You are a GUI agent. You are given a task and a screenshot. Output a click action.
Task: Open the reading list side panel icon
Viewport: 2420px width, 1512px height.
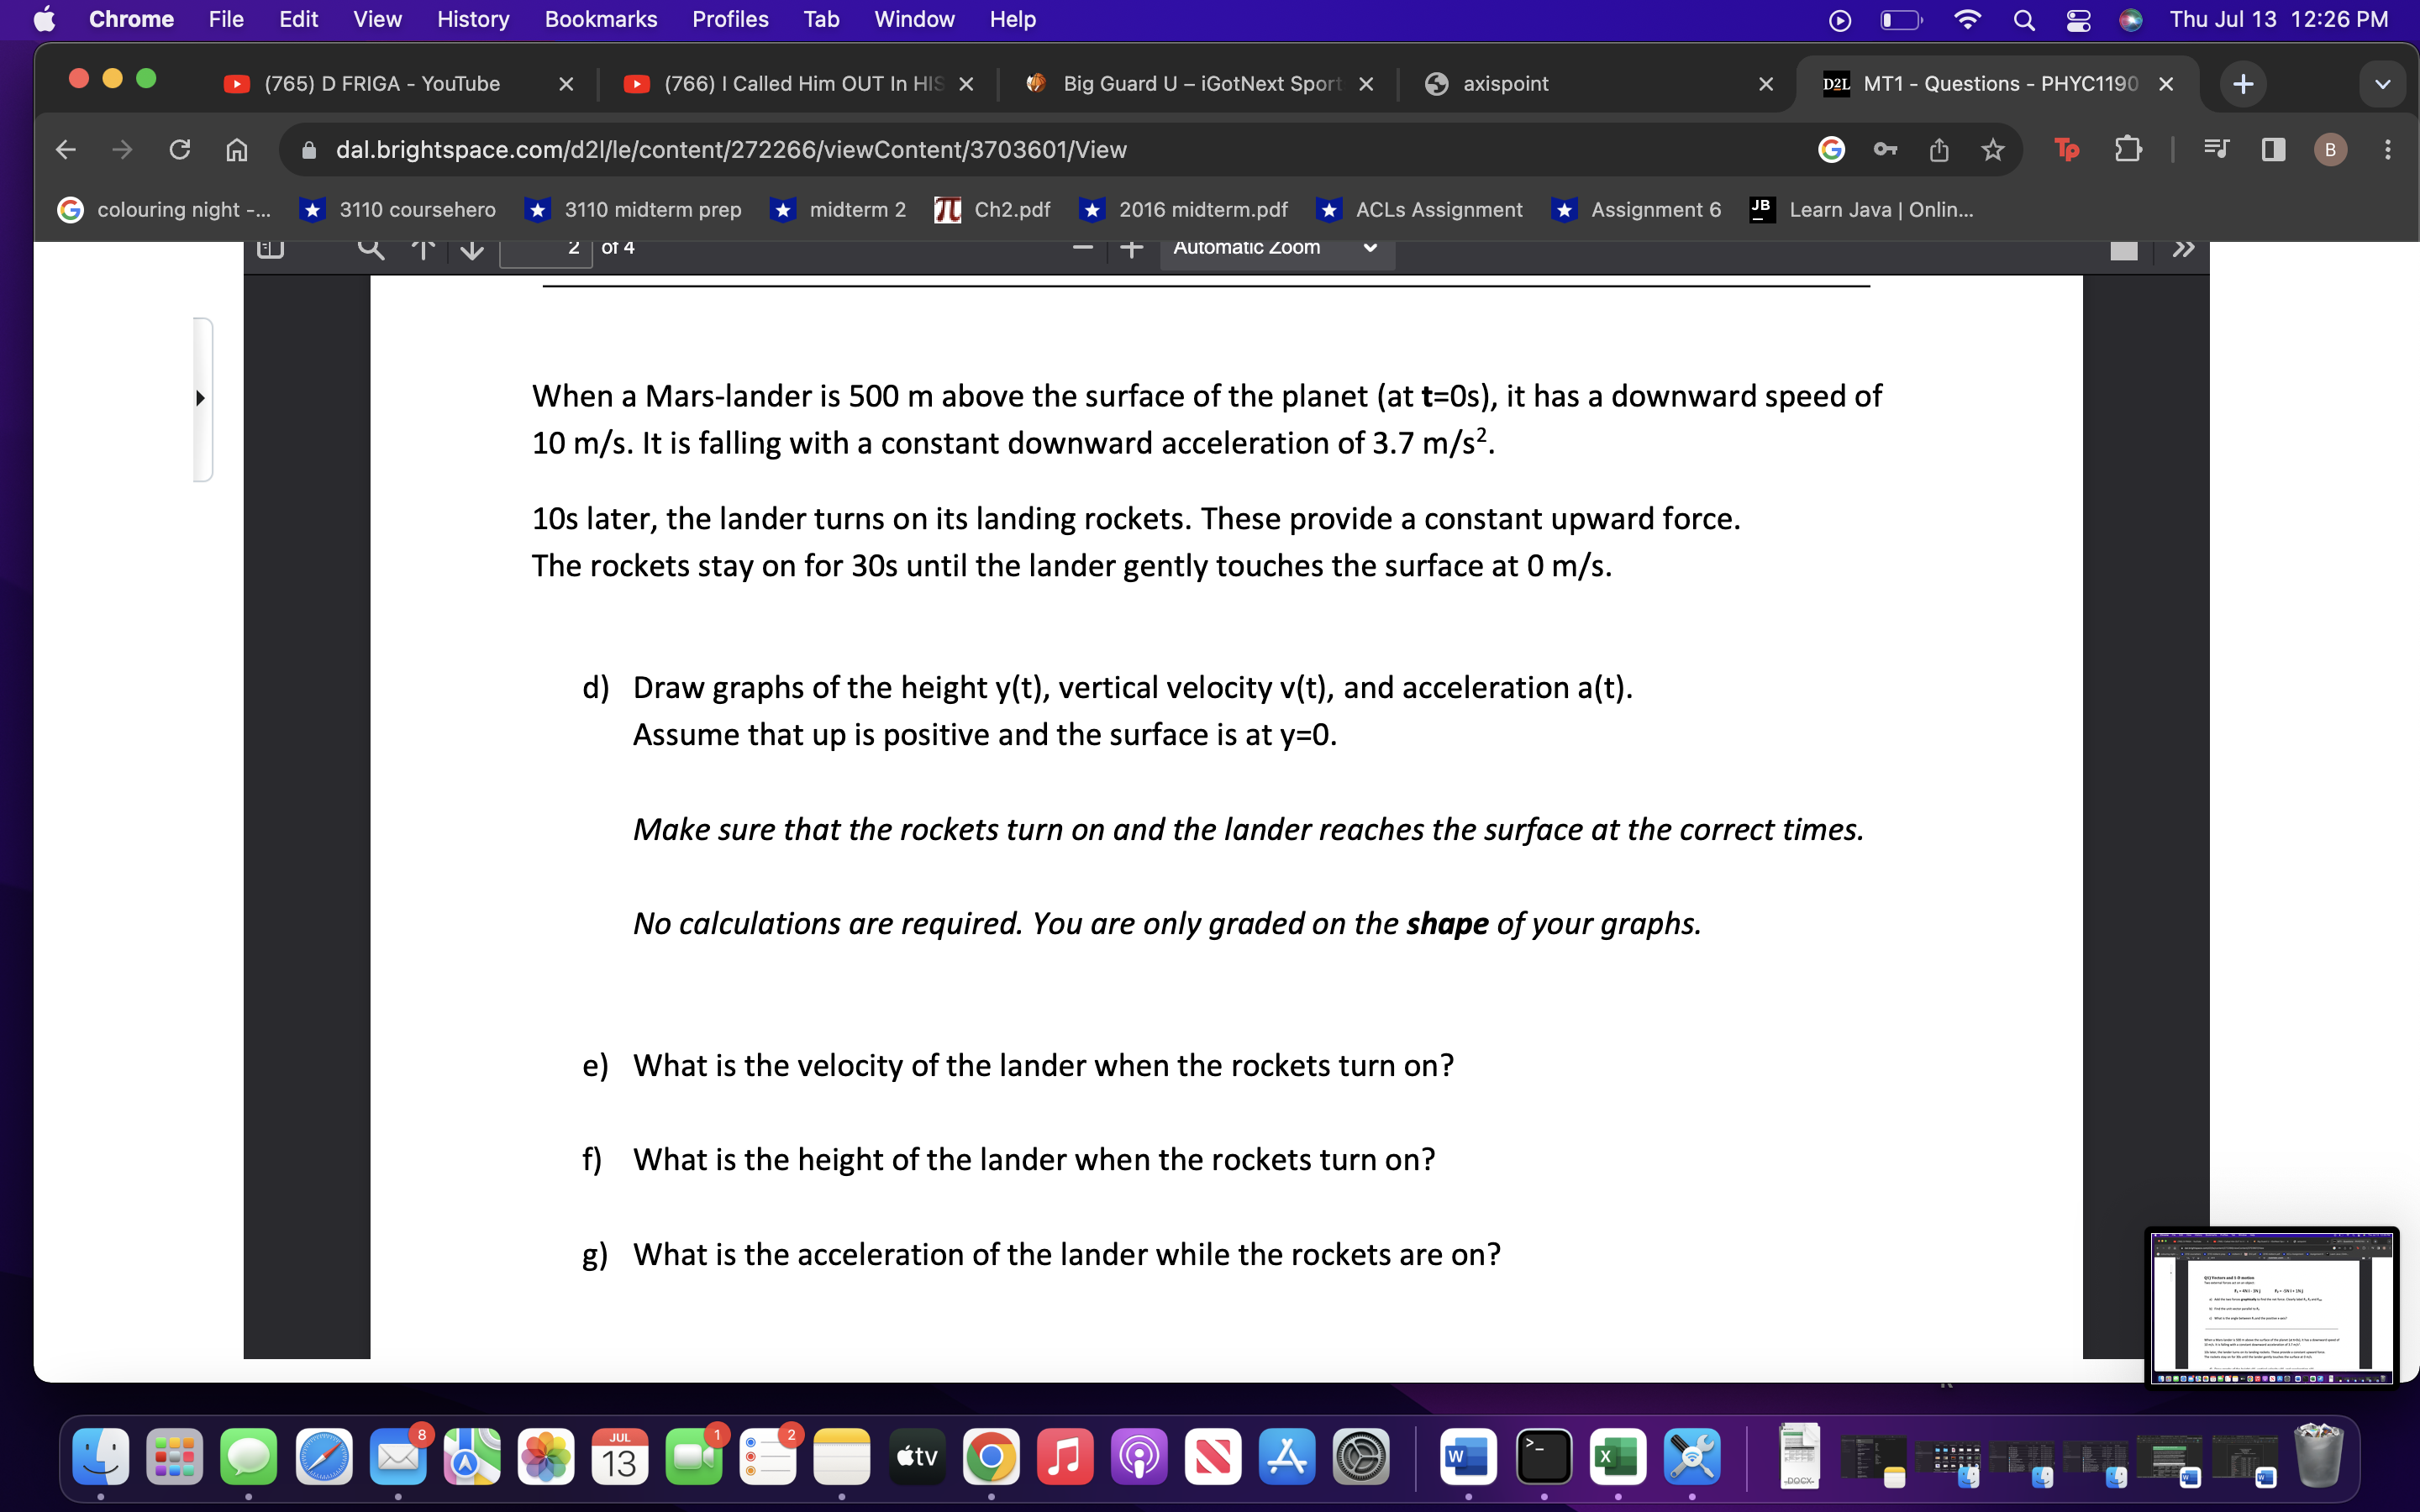[x=2214, y=149]
